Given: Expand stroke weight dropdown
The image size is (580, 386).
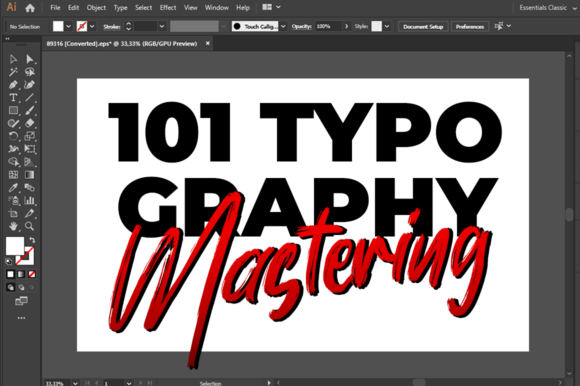Looking at the screenshot, I should coord(162,26).
